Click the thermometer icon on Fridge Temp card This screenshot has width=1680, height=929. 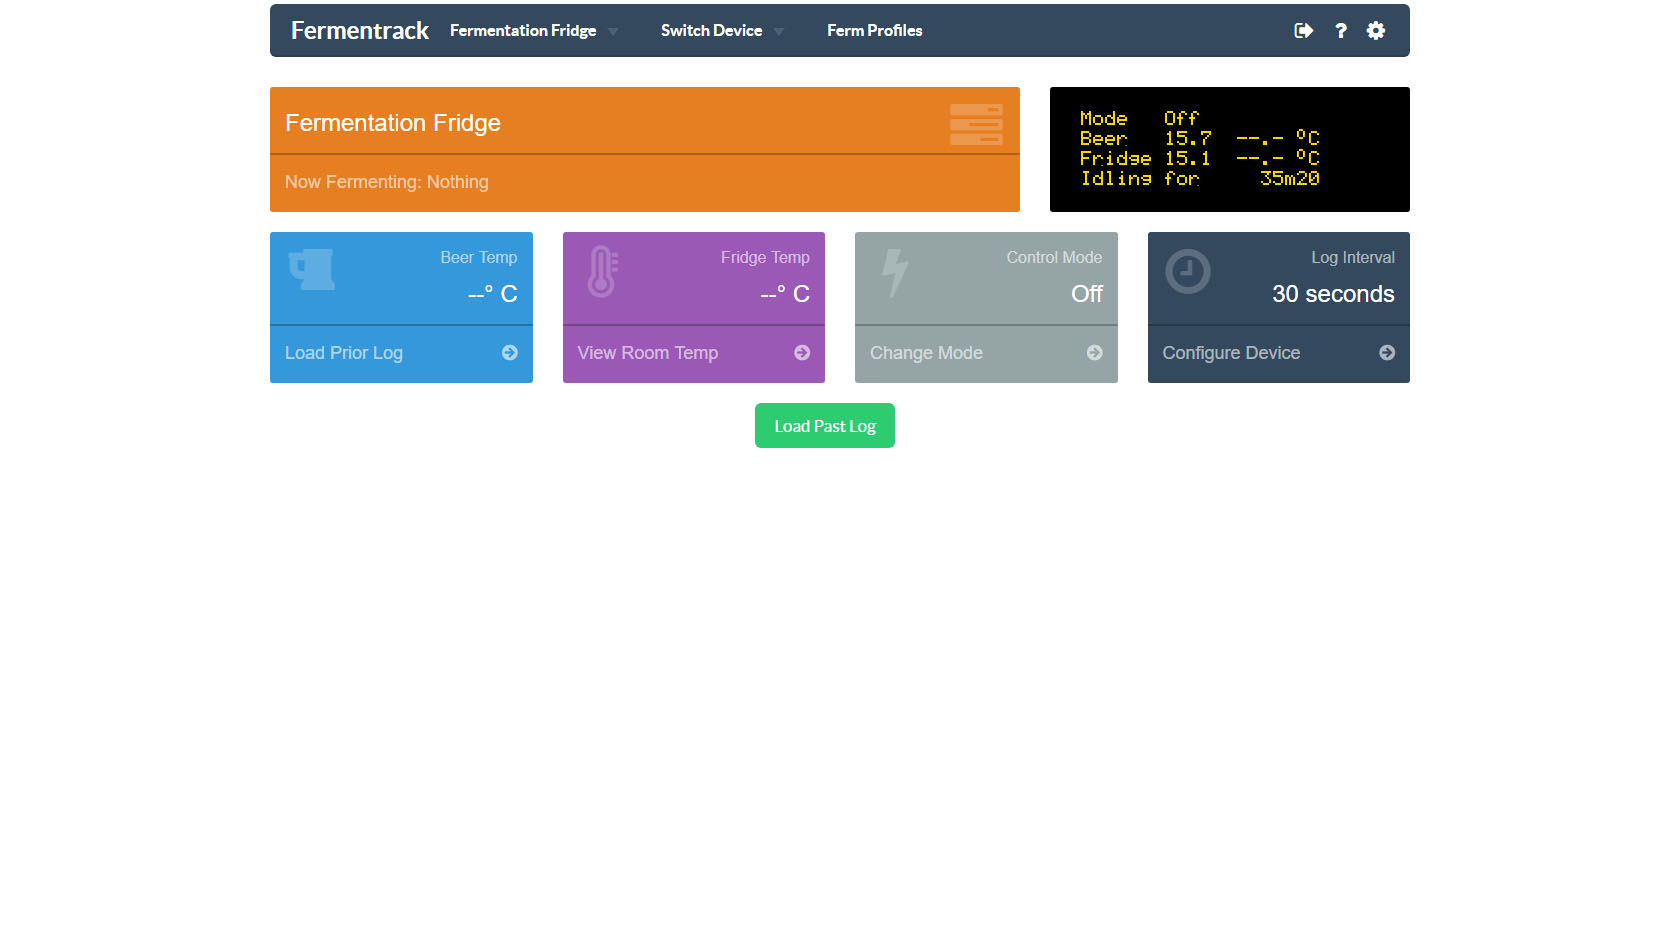click(x=602, y=272)
